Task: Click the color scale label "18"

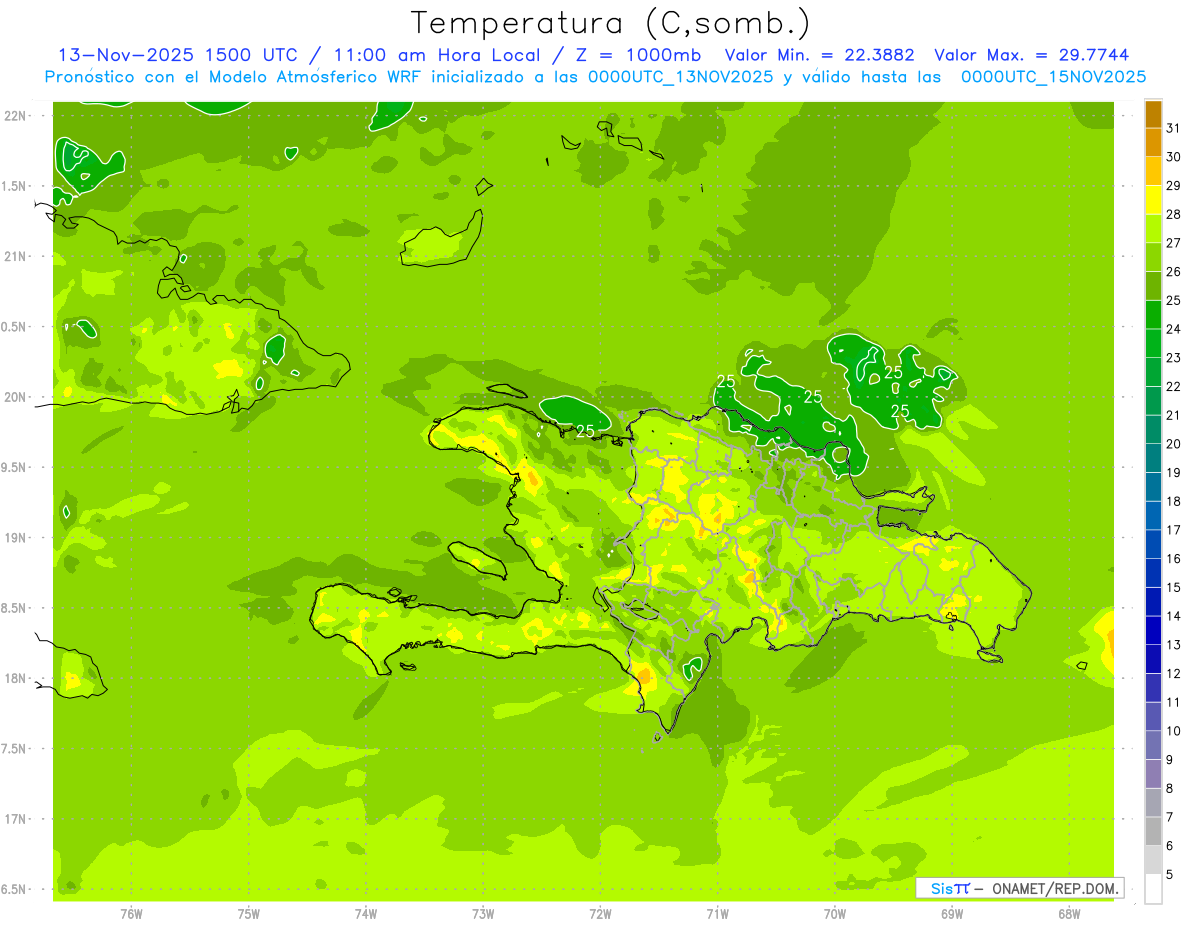Action: (1173, 501)
